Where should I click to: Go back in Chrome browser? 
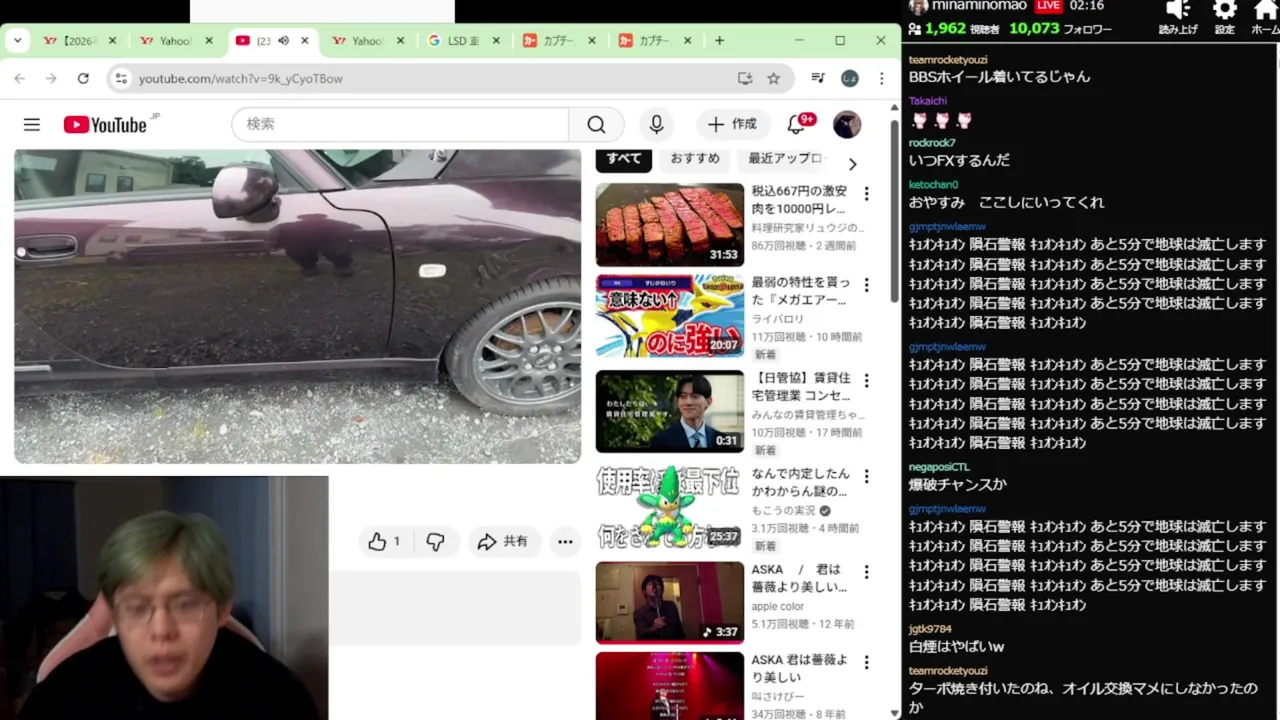(20, 78)
